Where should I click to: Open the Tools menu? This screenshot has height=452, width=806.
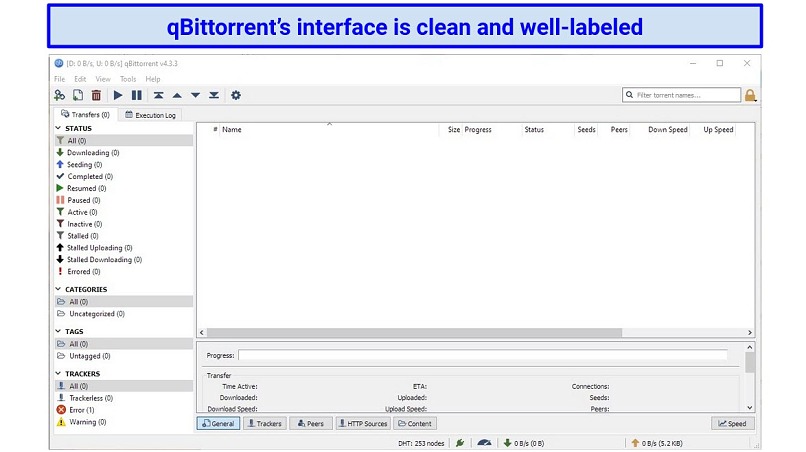coord(128,79)
